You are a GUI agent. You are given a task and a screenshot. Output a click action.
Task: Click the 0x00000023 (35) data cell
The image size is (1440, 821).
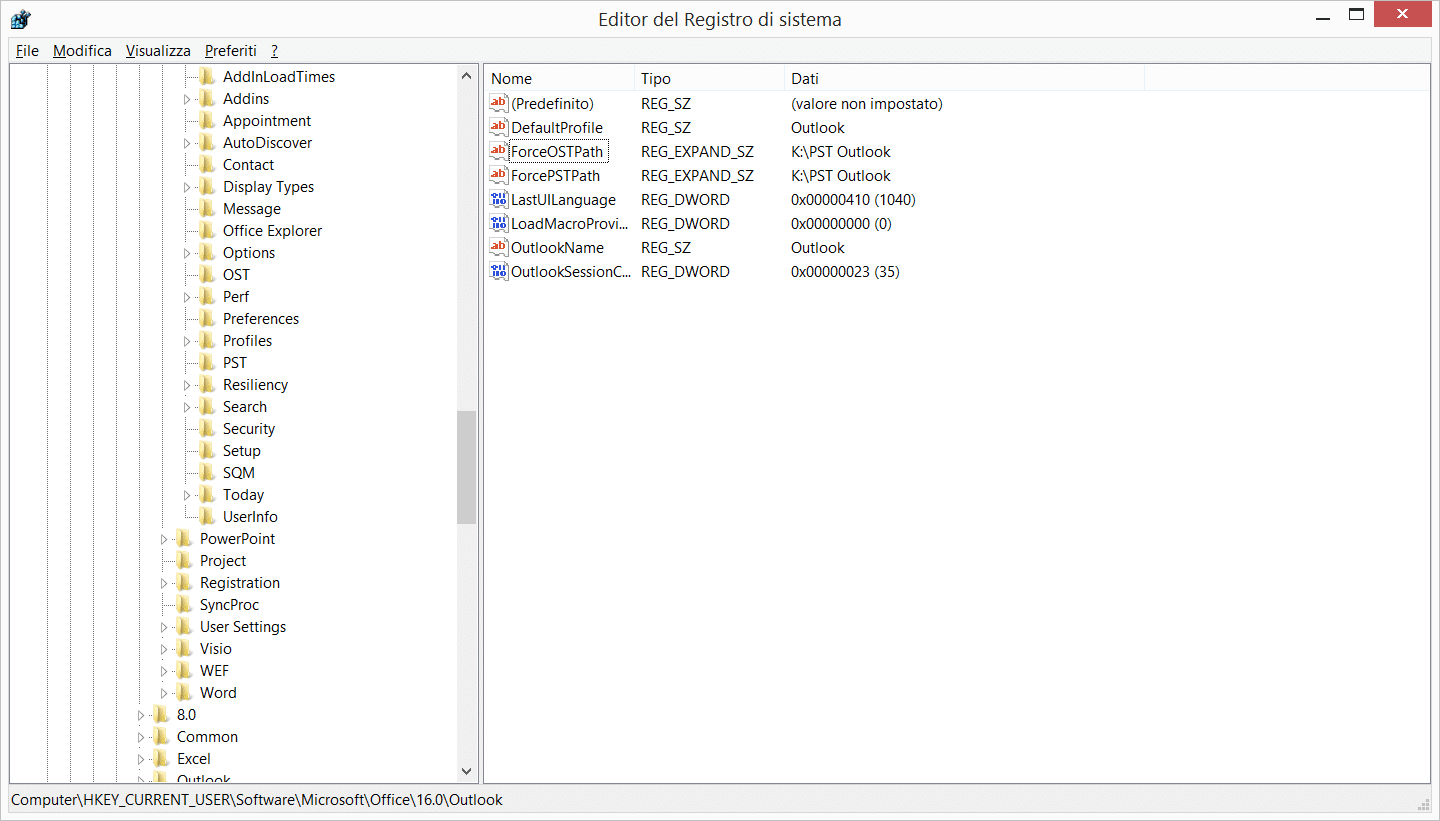point(845,272)
